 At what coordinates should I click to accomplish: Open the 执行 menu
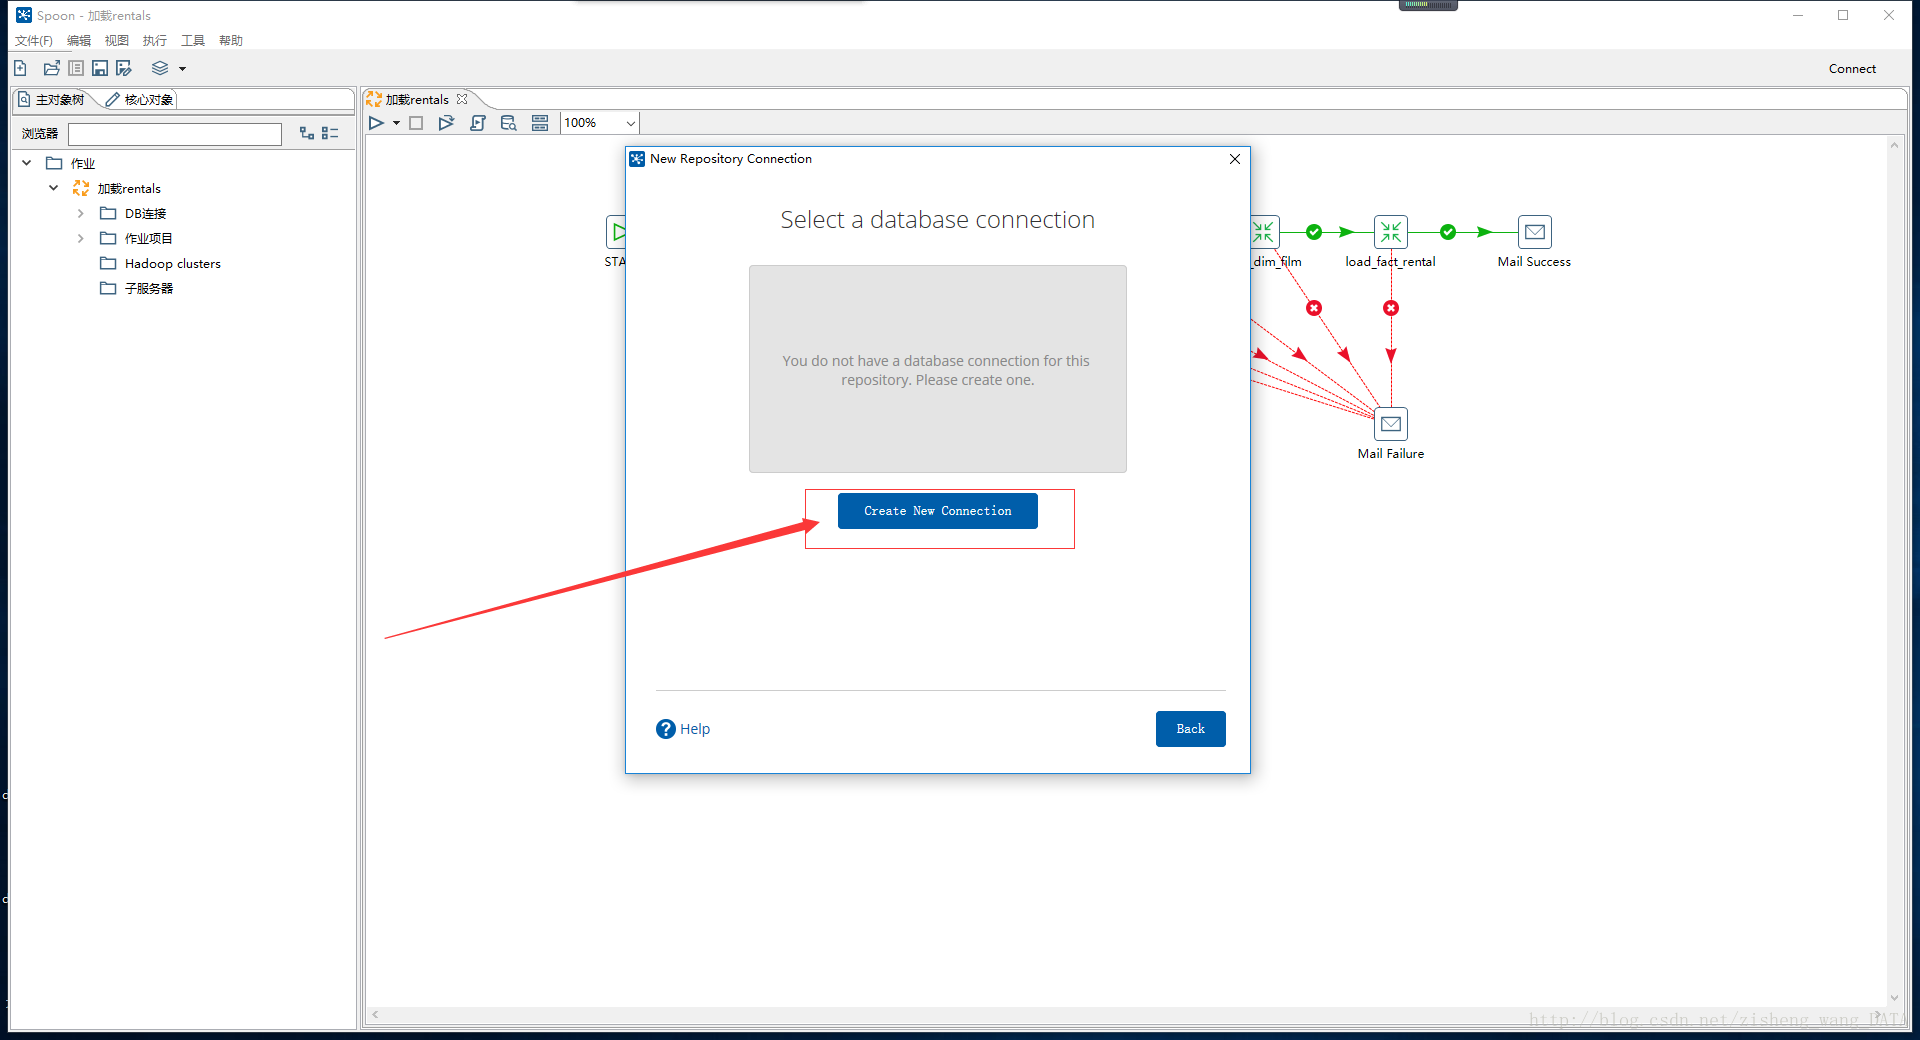[154, 40]
